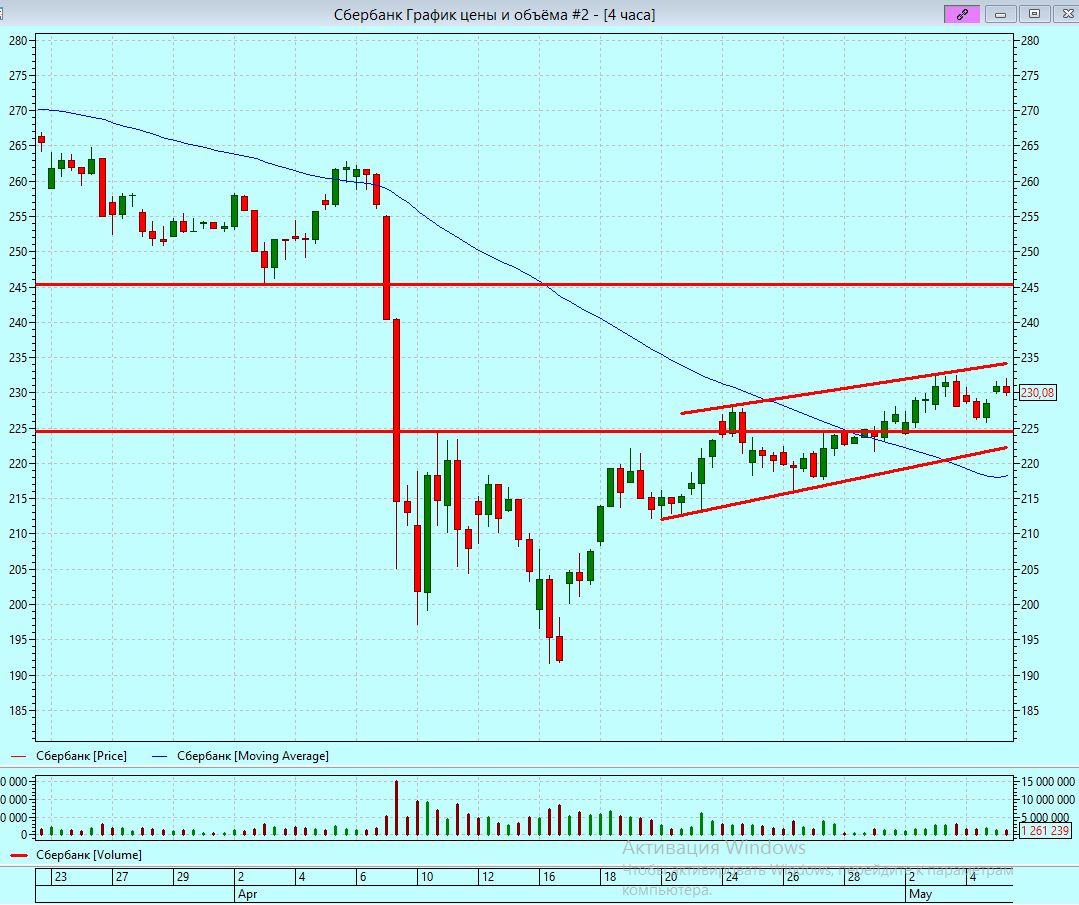Click date label 18 on time axis
The height and width of the screenshot is (905, 1079).
tap(610, 877)
